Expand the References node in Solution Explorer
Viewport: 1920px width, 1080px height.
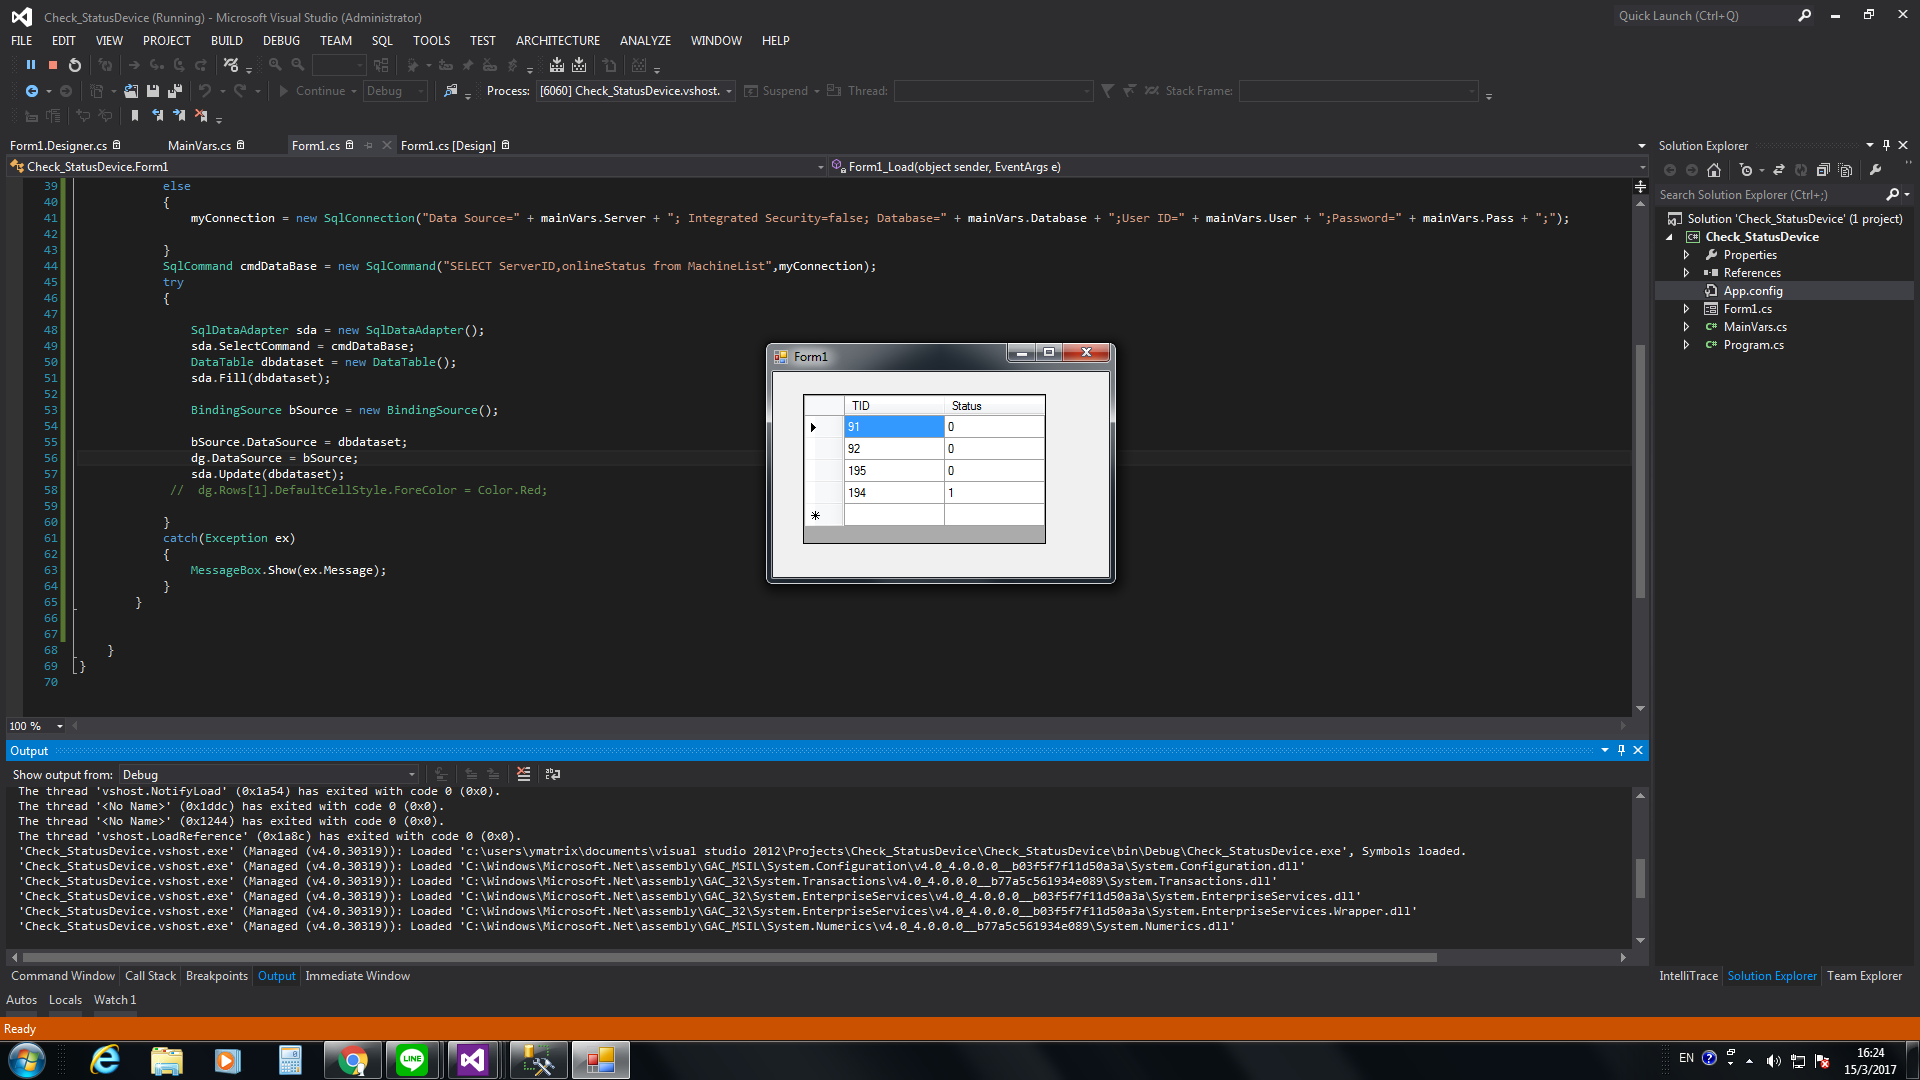tap(1687, 273)
